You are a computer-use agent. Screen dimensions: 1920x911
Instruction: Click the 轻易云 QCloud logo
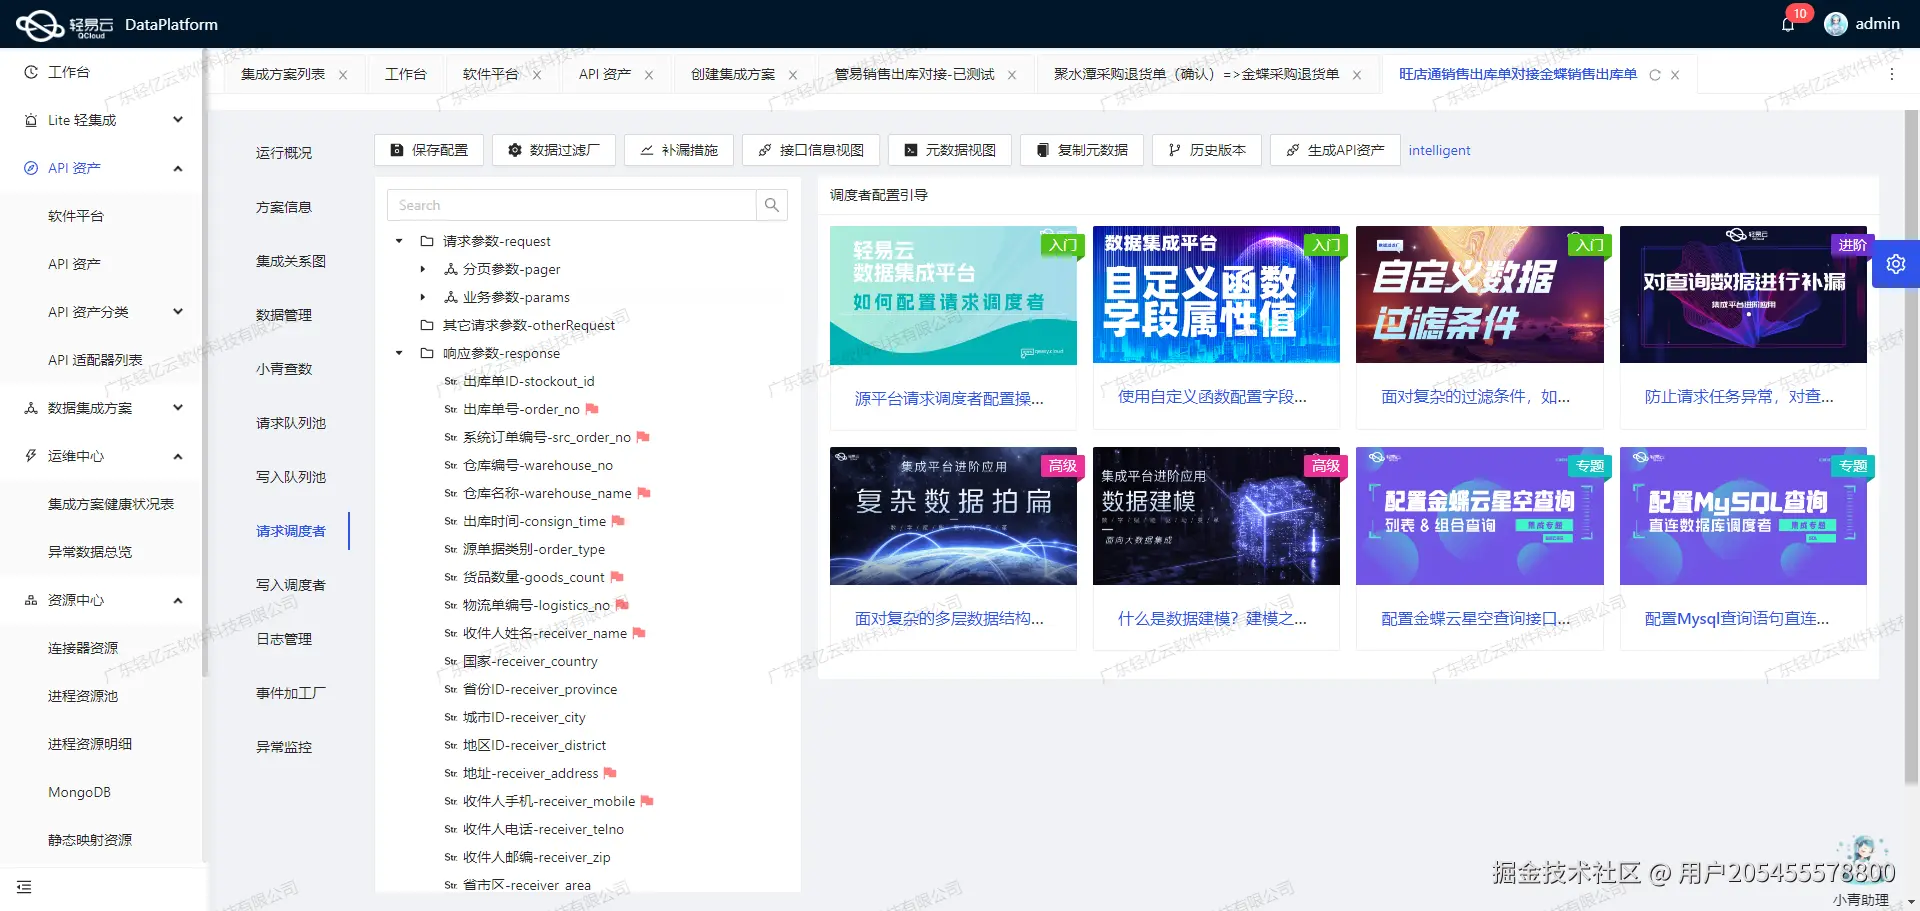click(40, 23)
